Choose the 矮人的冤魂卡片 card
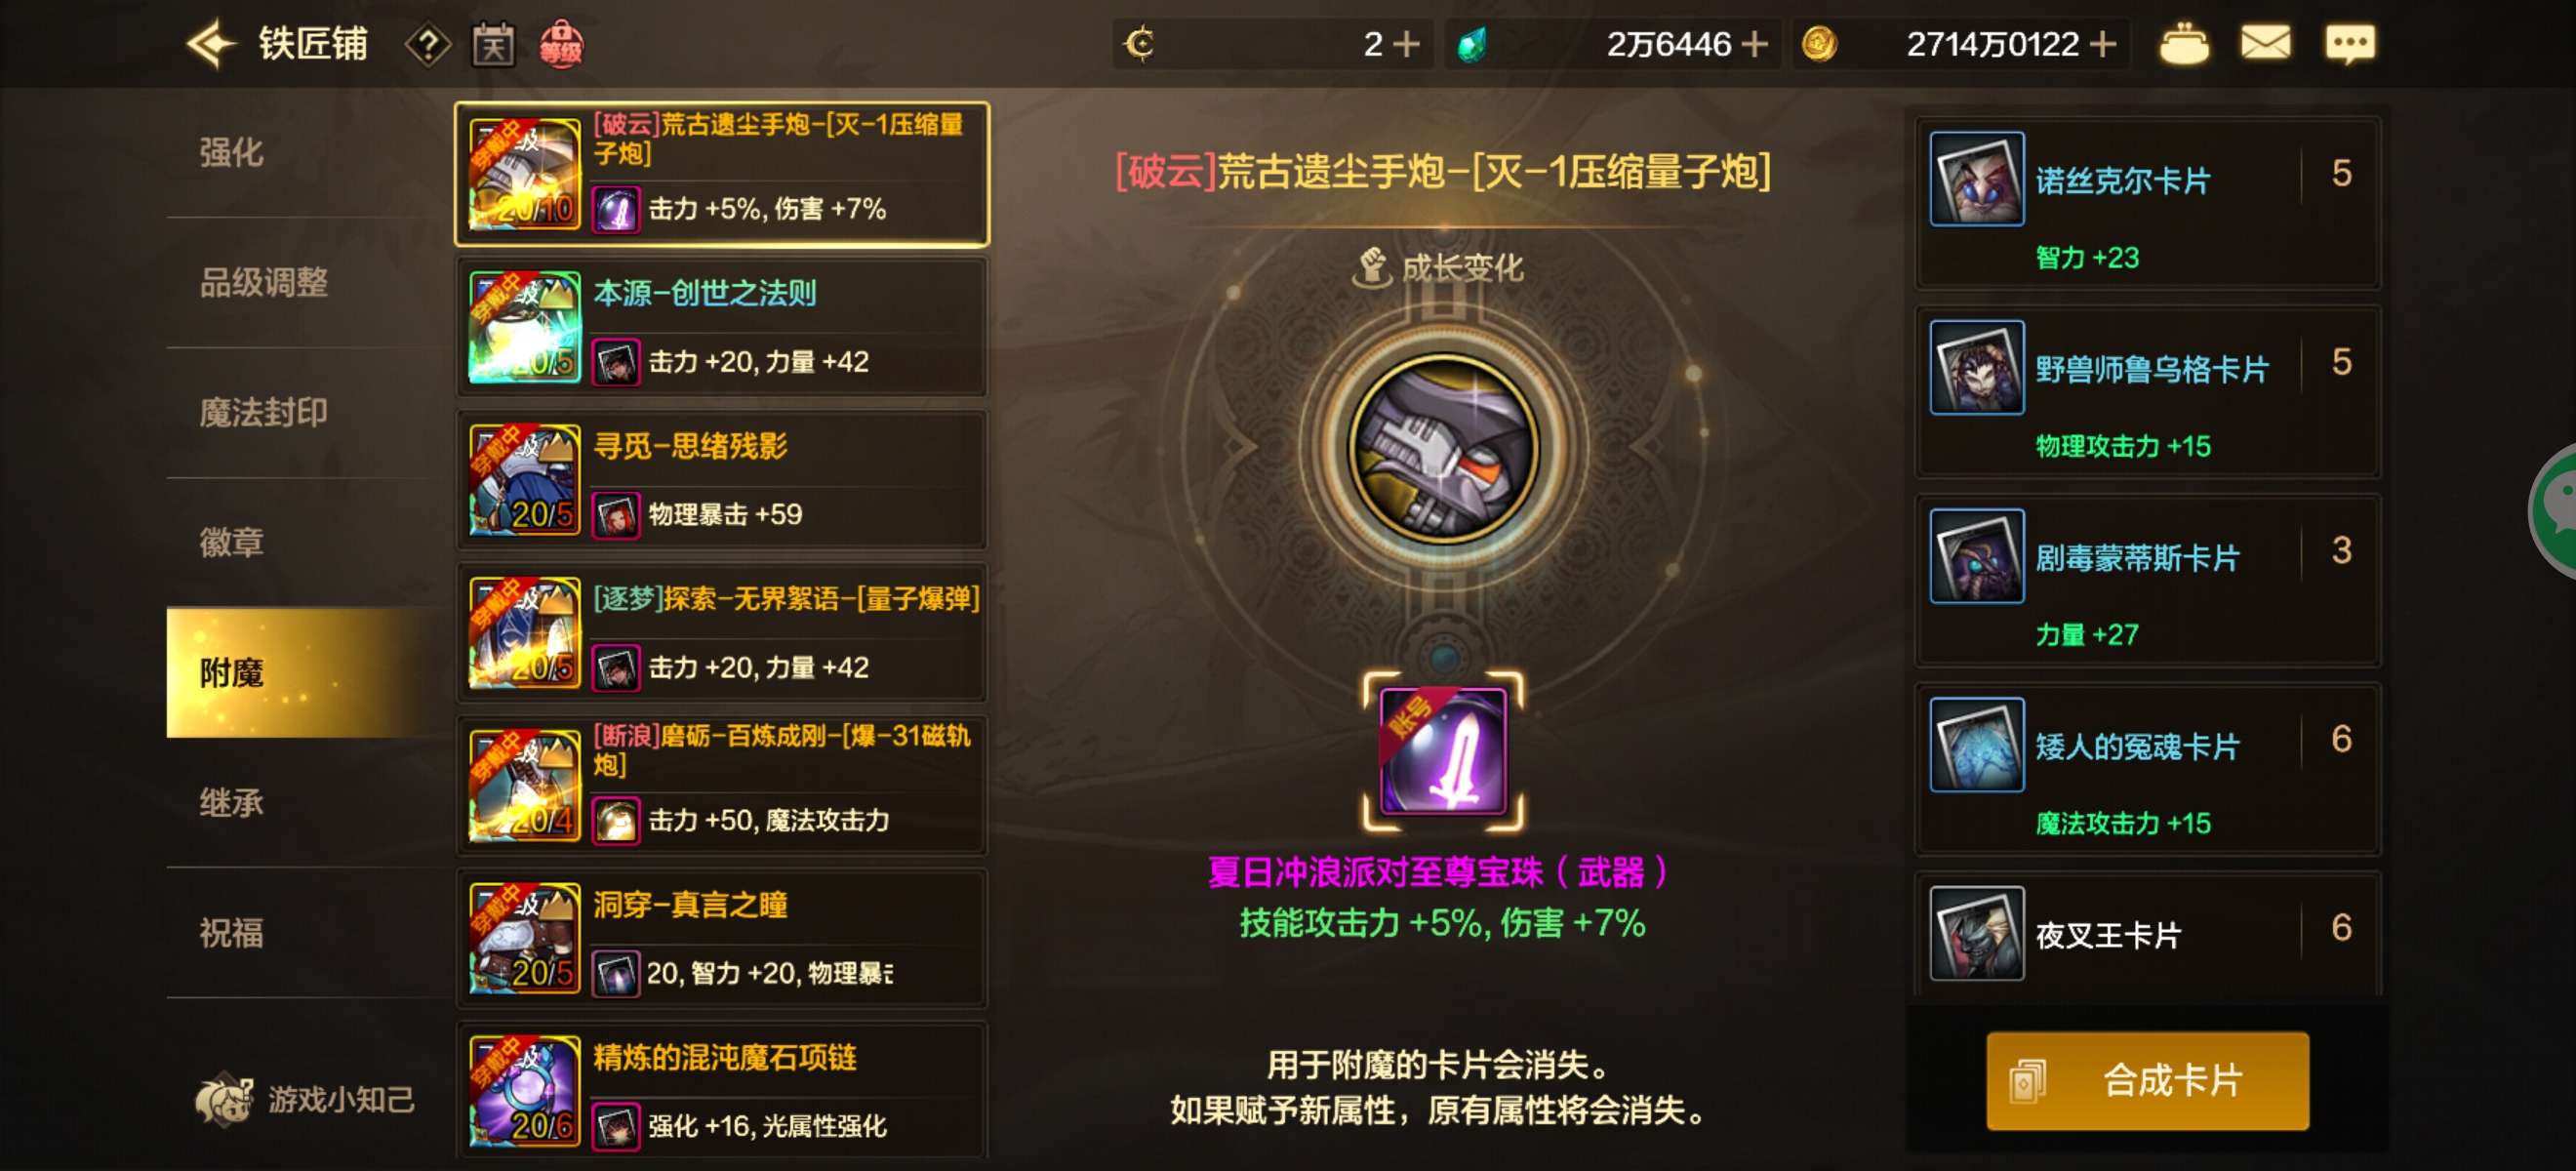Image resolution: width=2576 pixels, height=1171 pixels. [2147, 769]
